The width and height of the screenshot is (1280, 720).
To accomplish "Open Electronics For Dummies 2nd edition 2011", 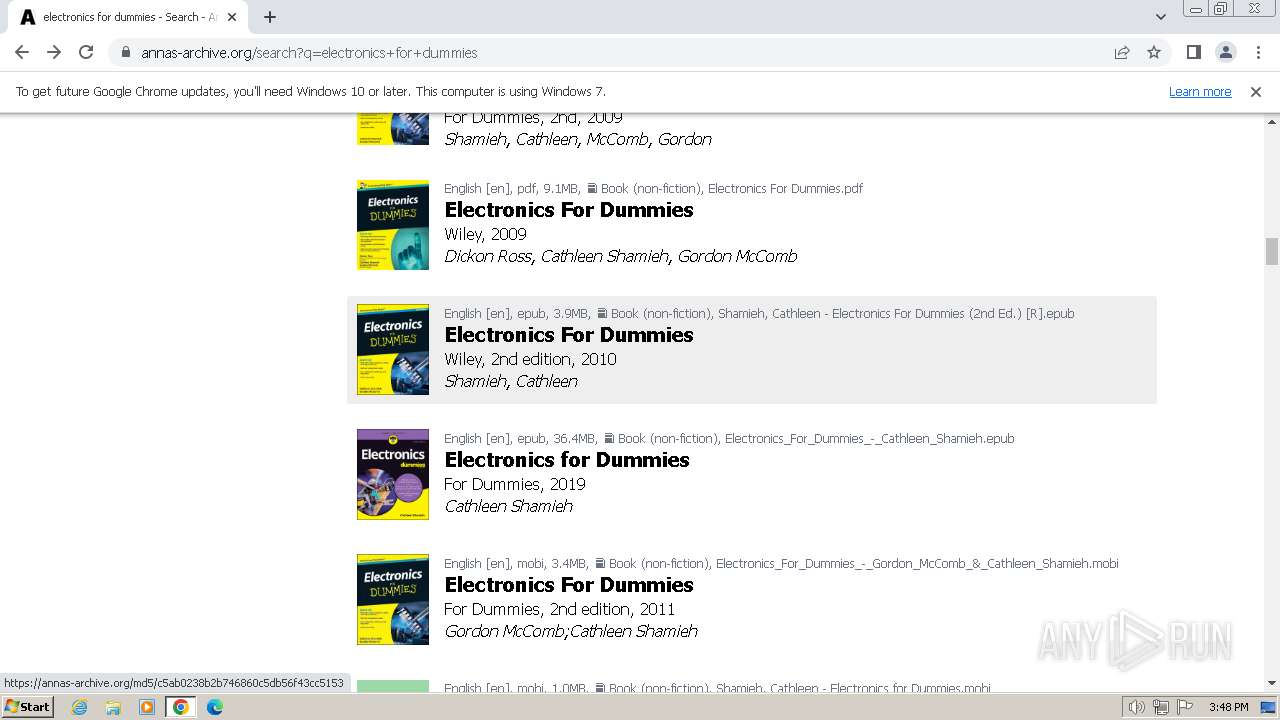I will [569, 585].
